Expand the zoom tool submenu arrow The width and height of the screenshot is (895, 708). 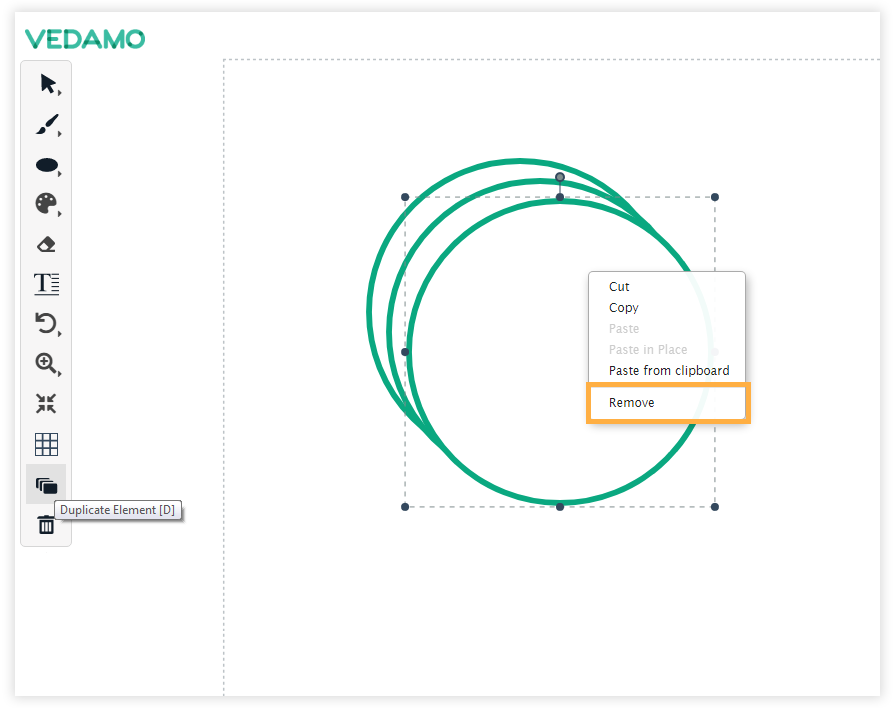[59, 373]
